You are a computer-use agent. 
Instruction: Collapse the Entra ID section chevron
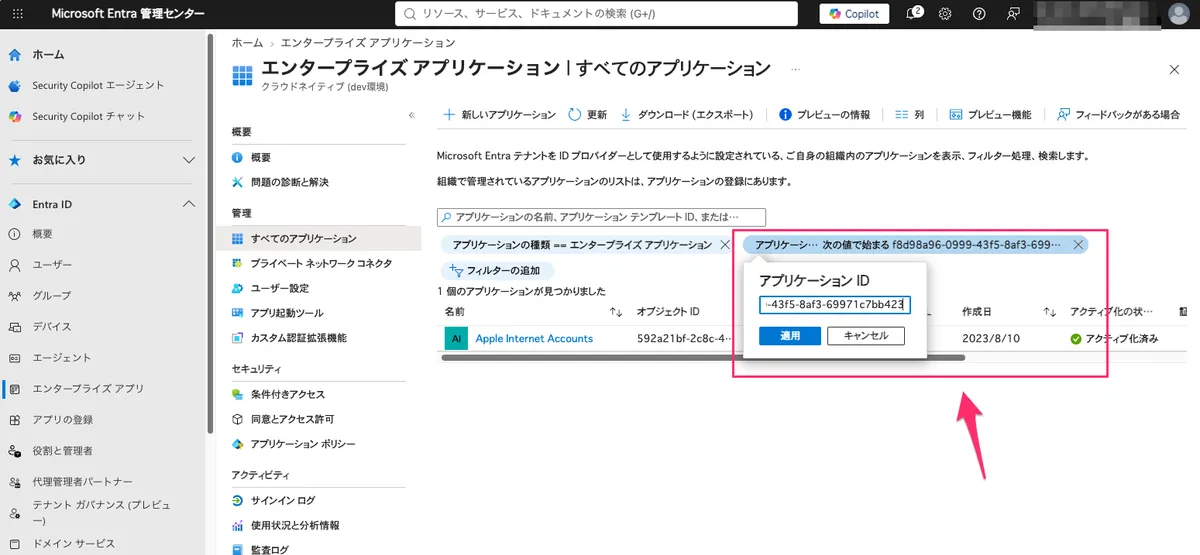(x=189, y=204)
